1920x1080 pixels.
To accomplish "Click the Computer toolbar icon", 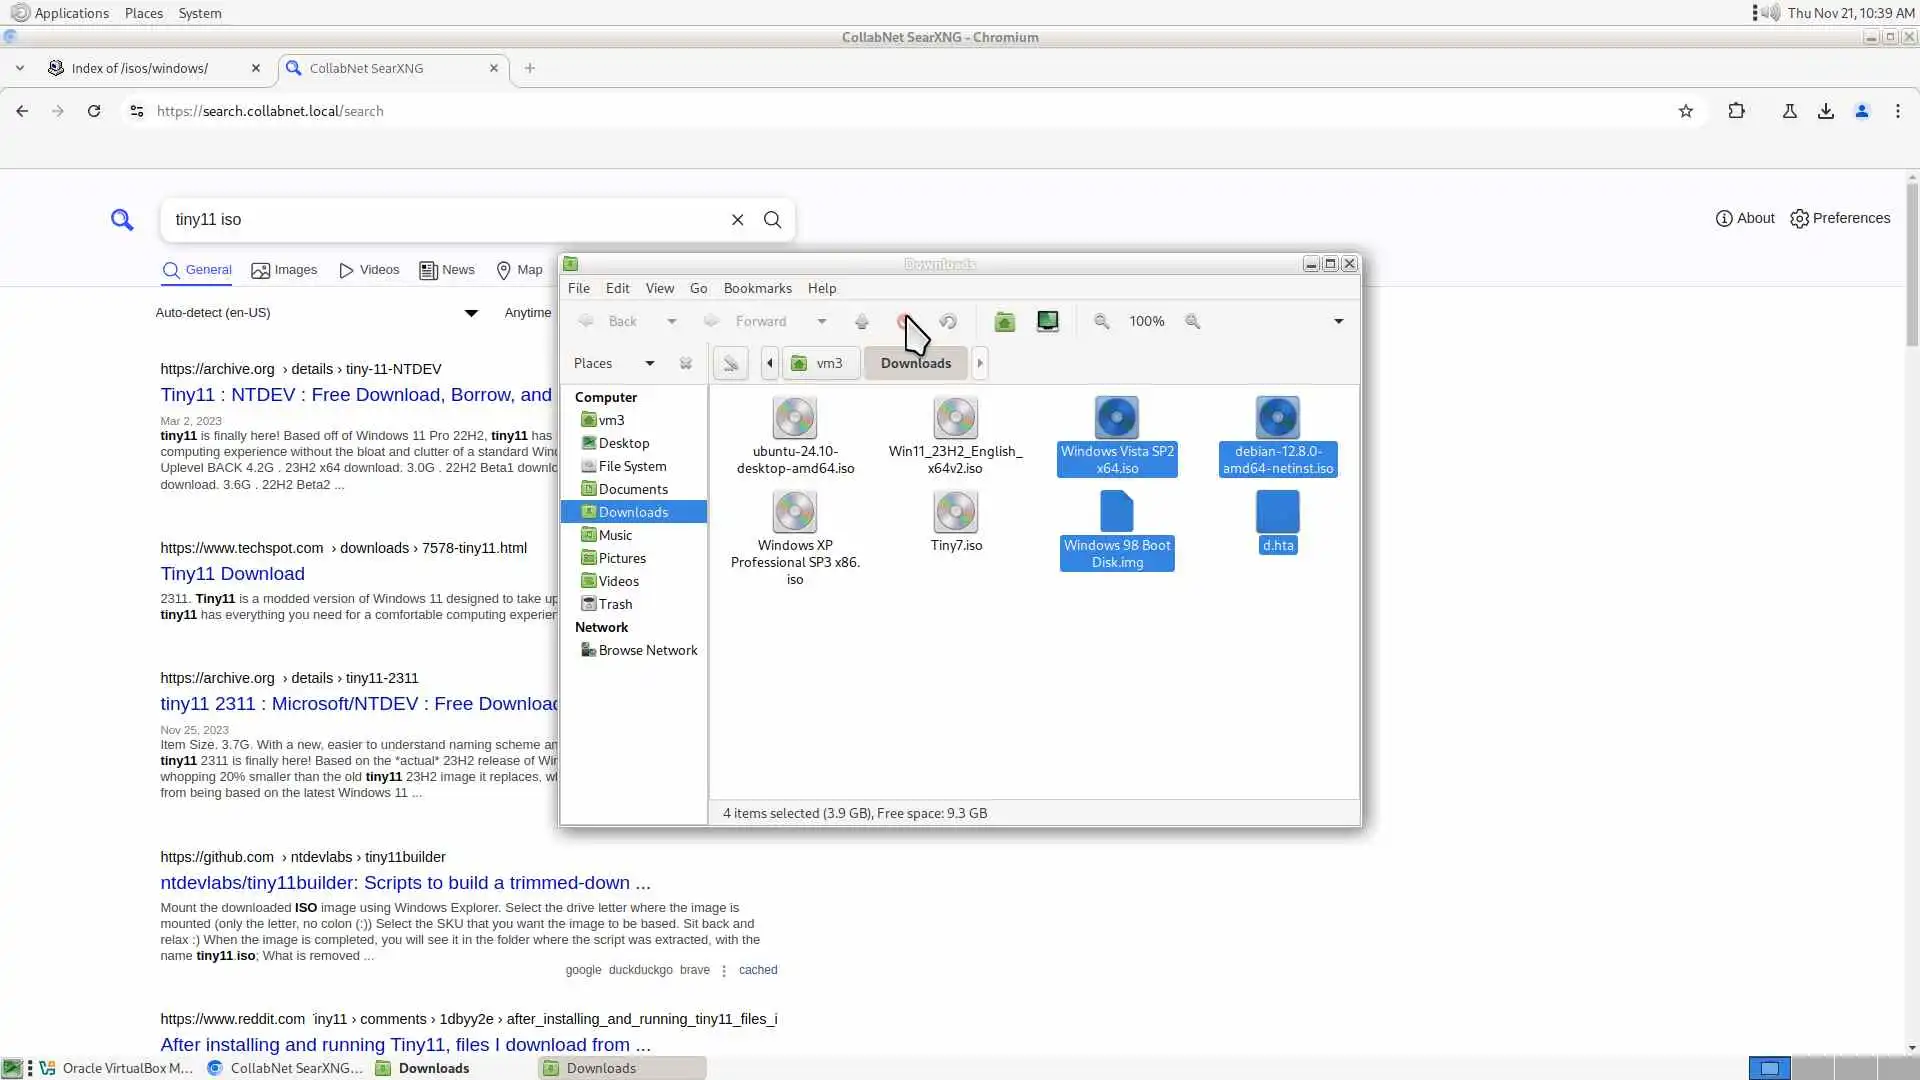I will point(1047,321).
